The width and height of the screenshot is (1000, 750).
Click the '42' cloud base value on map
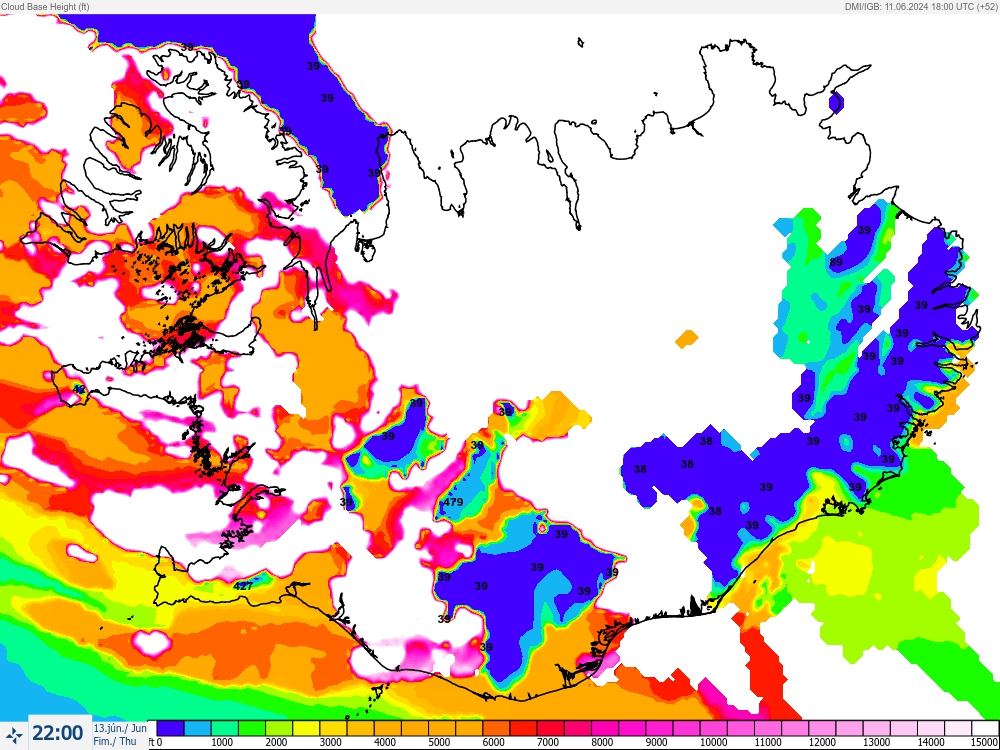[79, 389]
